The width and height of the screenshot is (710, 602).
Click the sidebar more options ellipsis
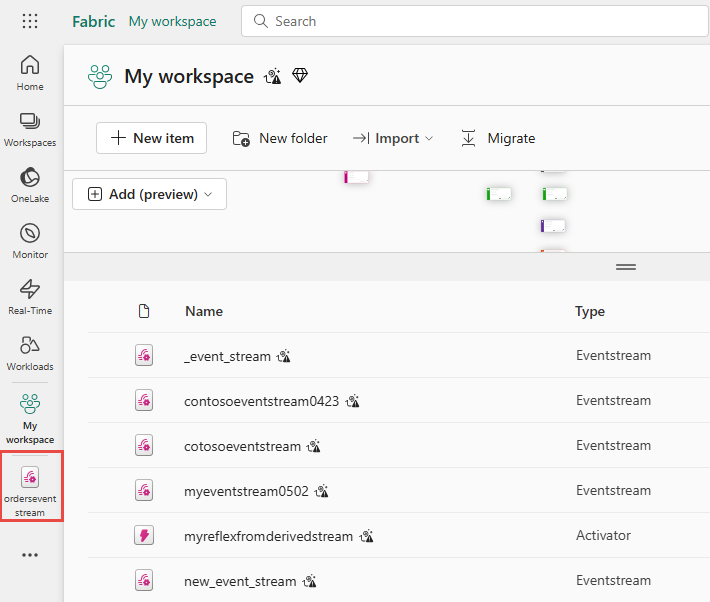click(30, 555)
